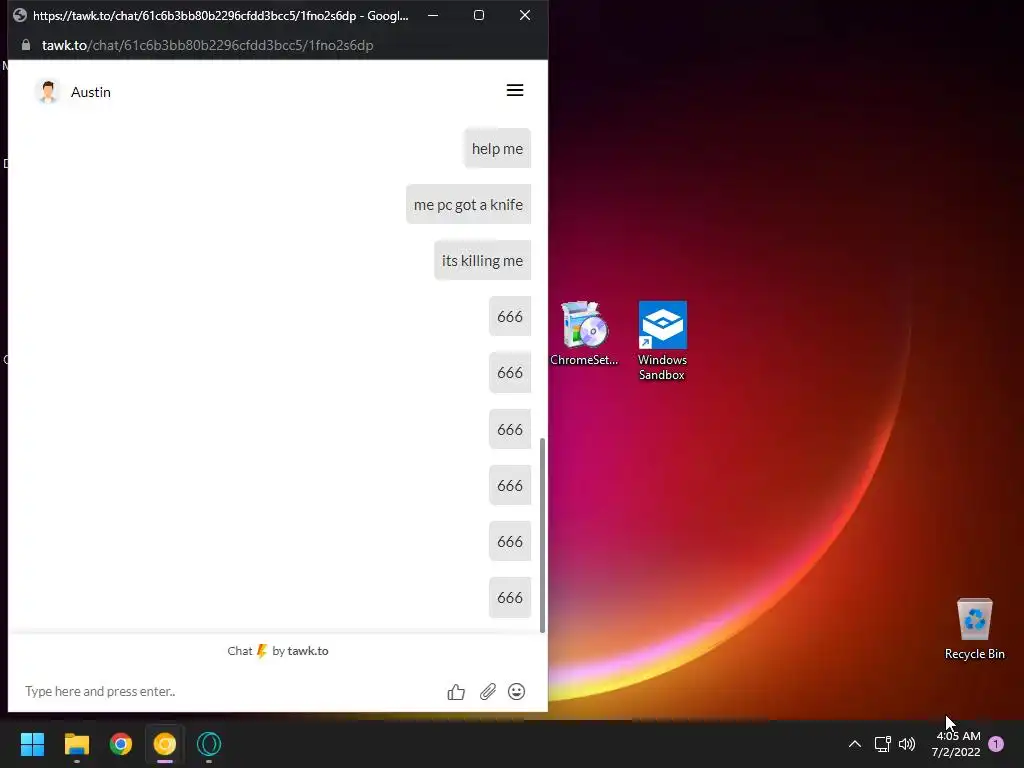Select the Windows Sandbox desktop shortcut
This screenshot has height=768, width=1024.
point(662,341)
